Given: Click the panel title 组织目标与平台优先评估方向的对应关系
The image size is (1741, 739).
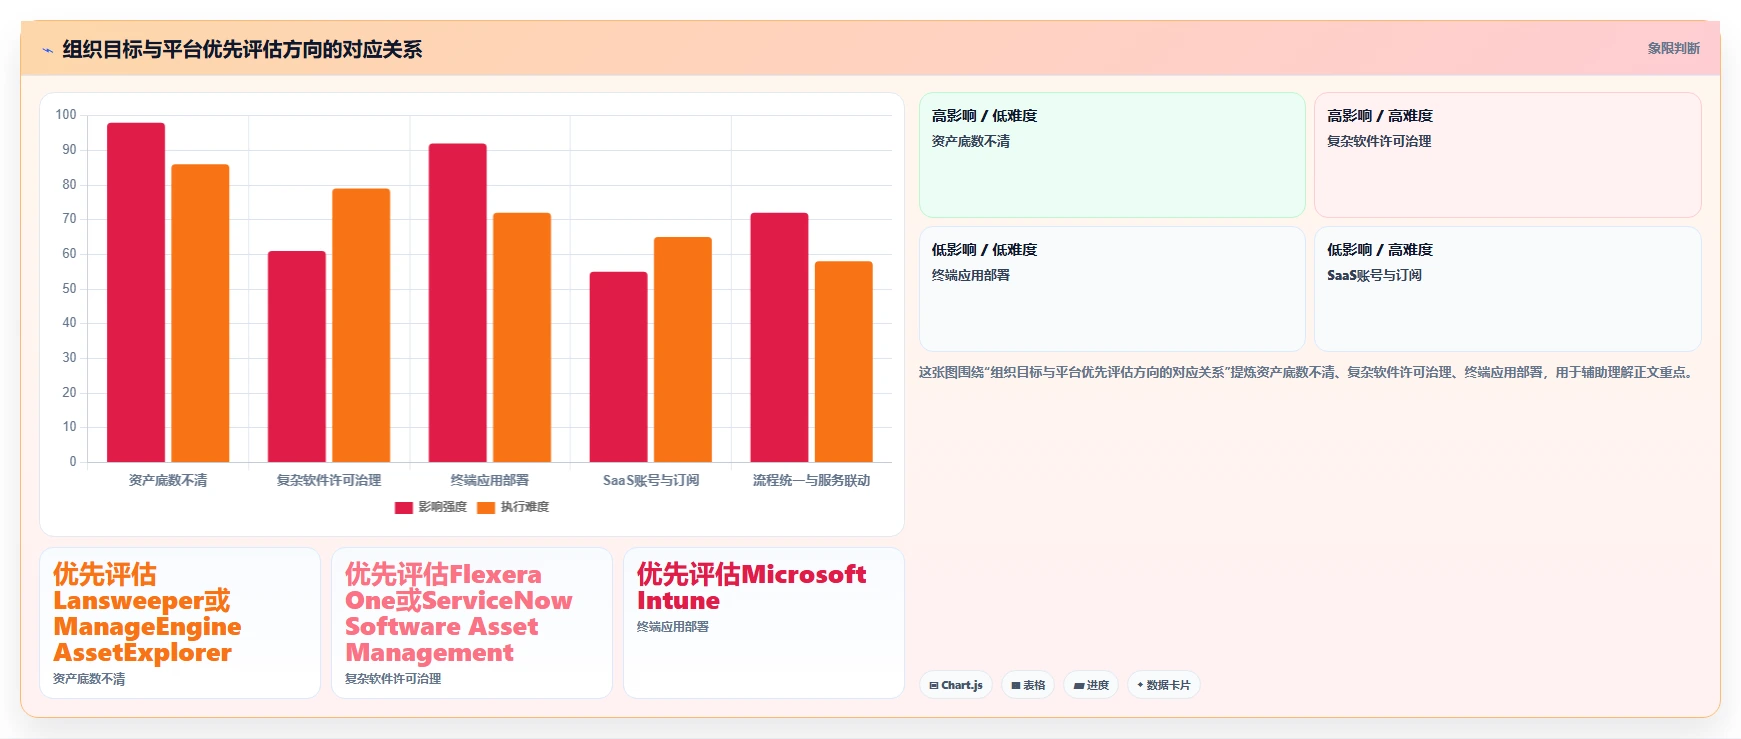Looking at the screenshot, I should [242, 49].
